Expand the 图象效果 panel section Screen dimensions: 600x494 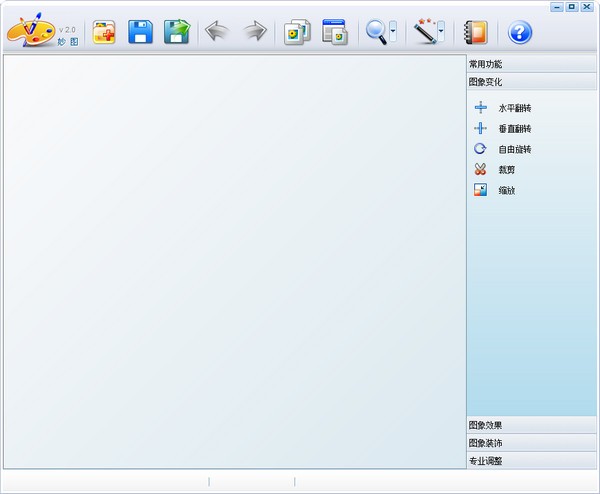[531, 425]
